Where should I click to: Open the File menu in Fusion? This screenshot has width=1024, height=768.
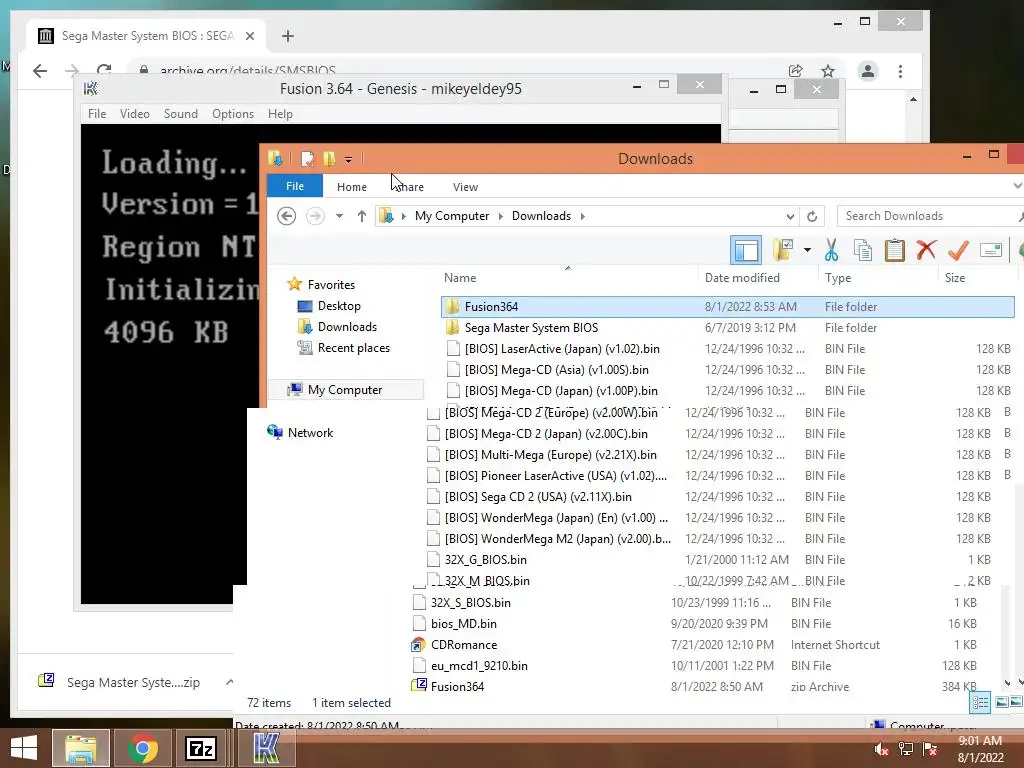pyautogui.click(x=97, y=114)
